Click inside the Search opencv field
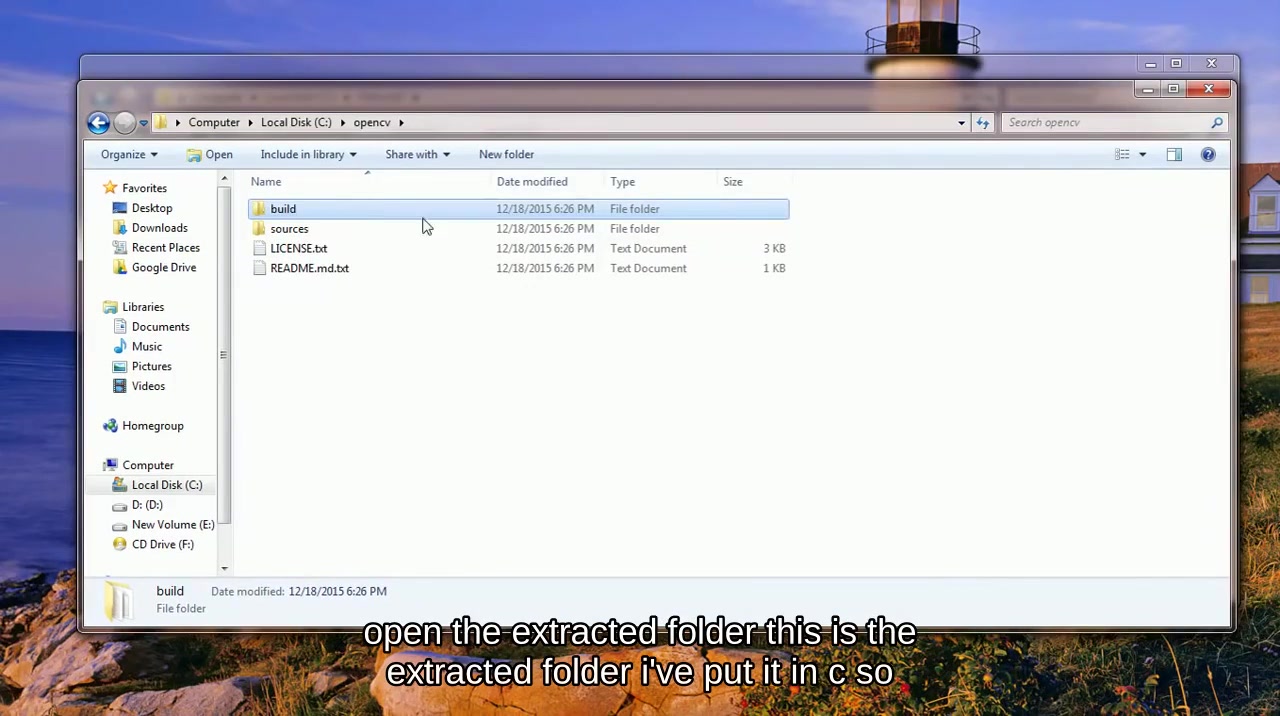Screen dimensions: 1280x716 point(1100,122)
